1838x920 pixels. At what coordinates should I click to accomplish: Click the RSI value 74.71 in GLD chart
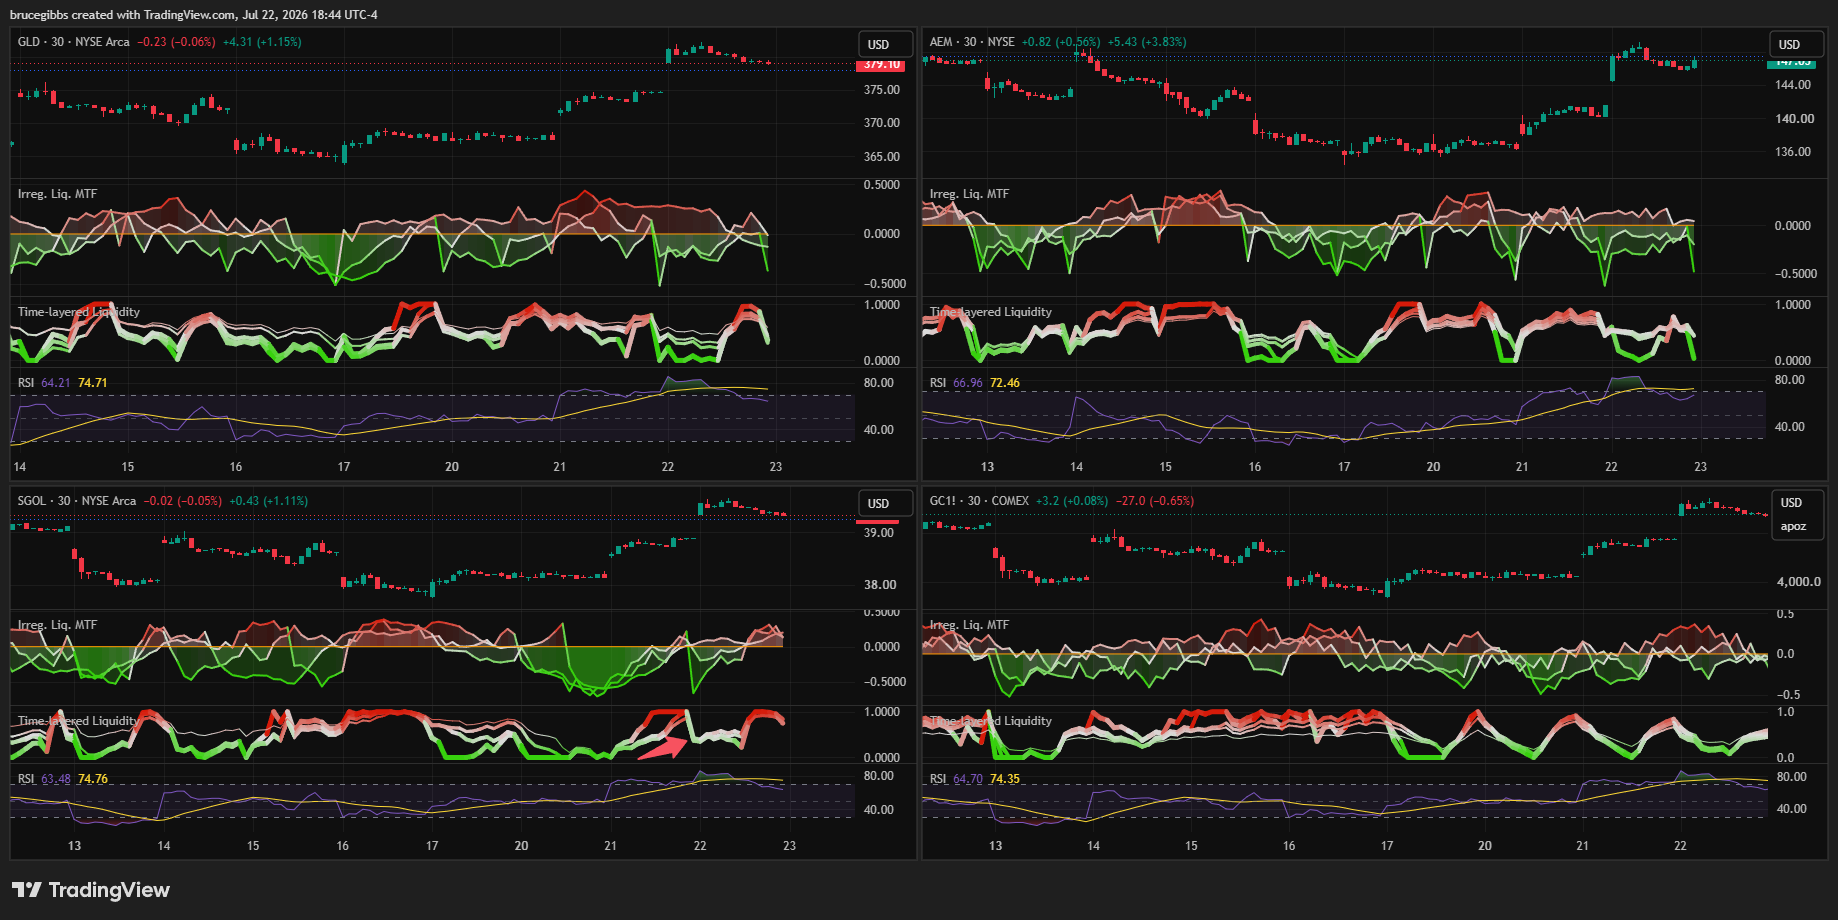click(93, 383)
